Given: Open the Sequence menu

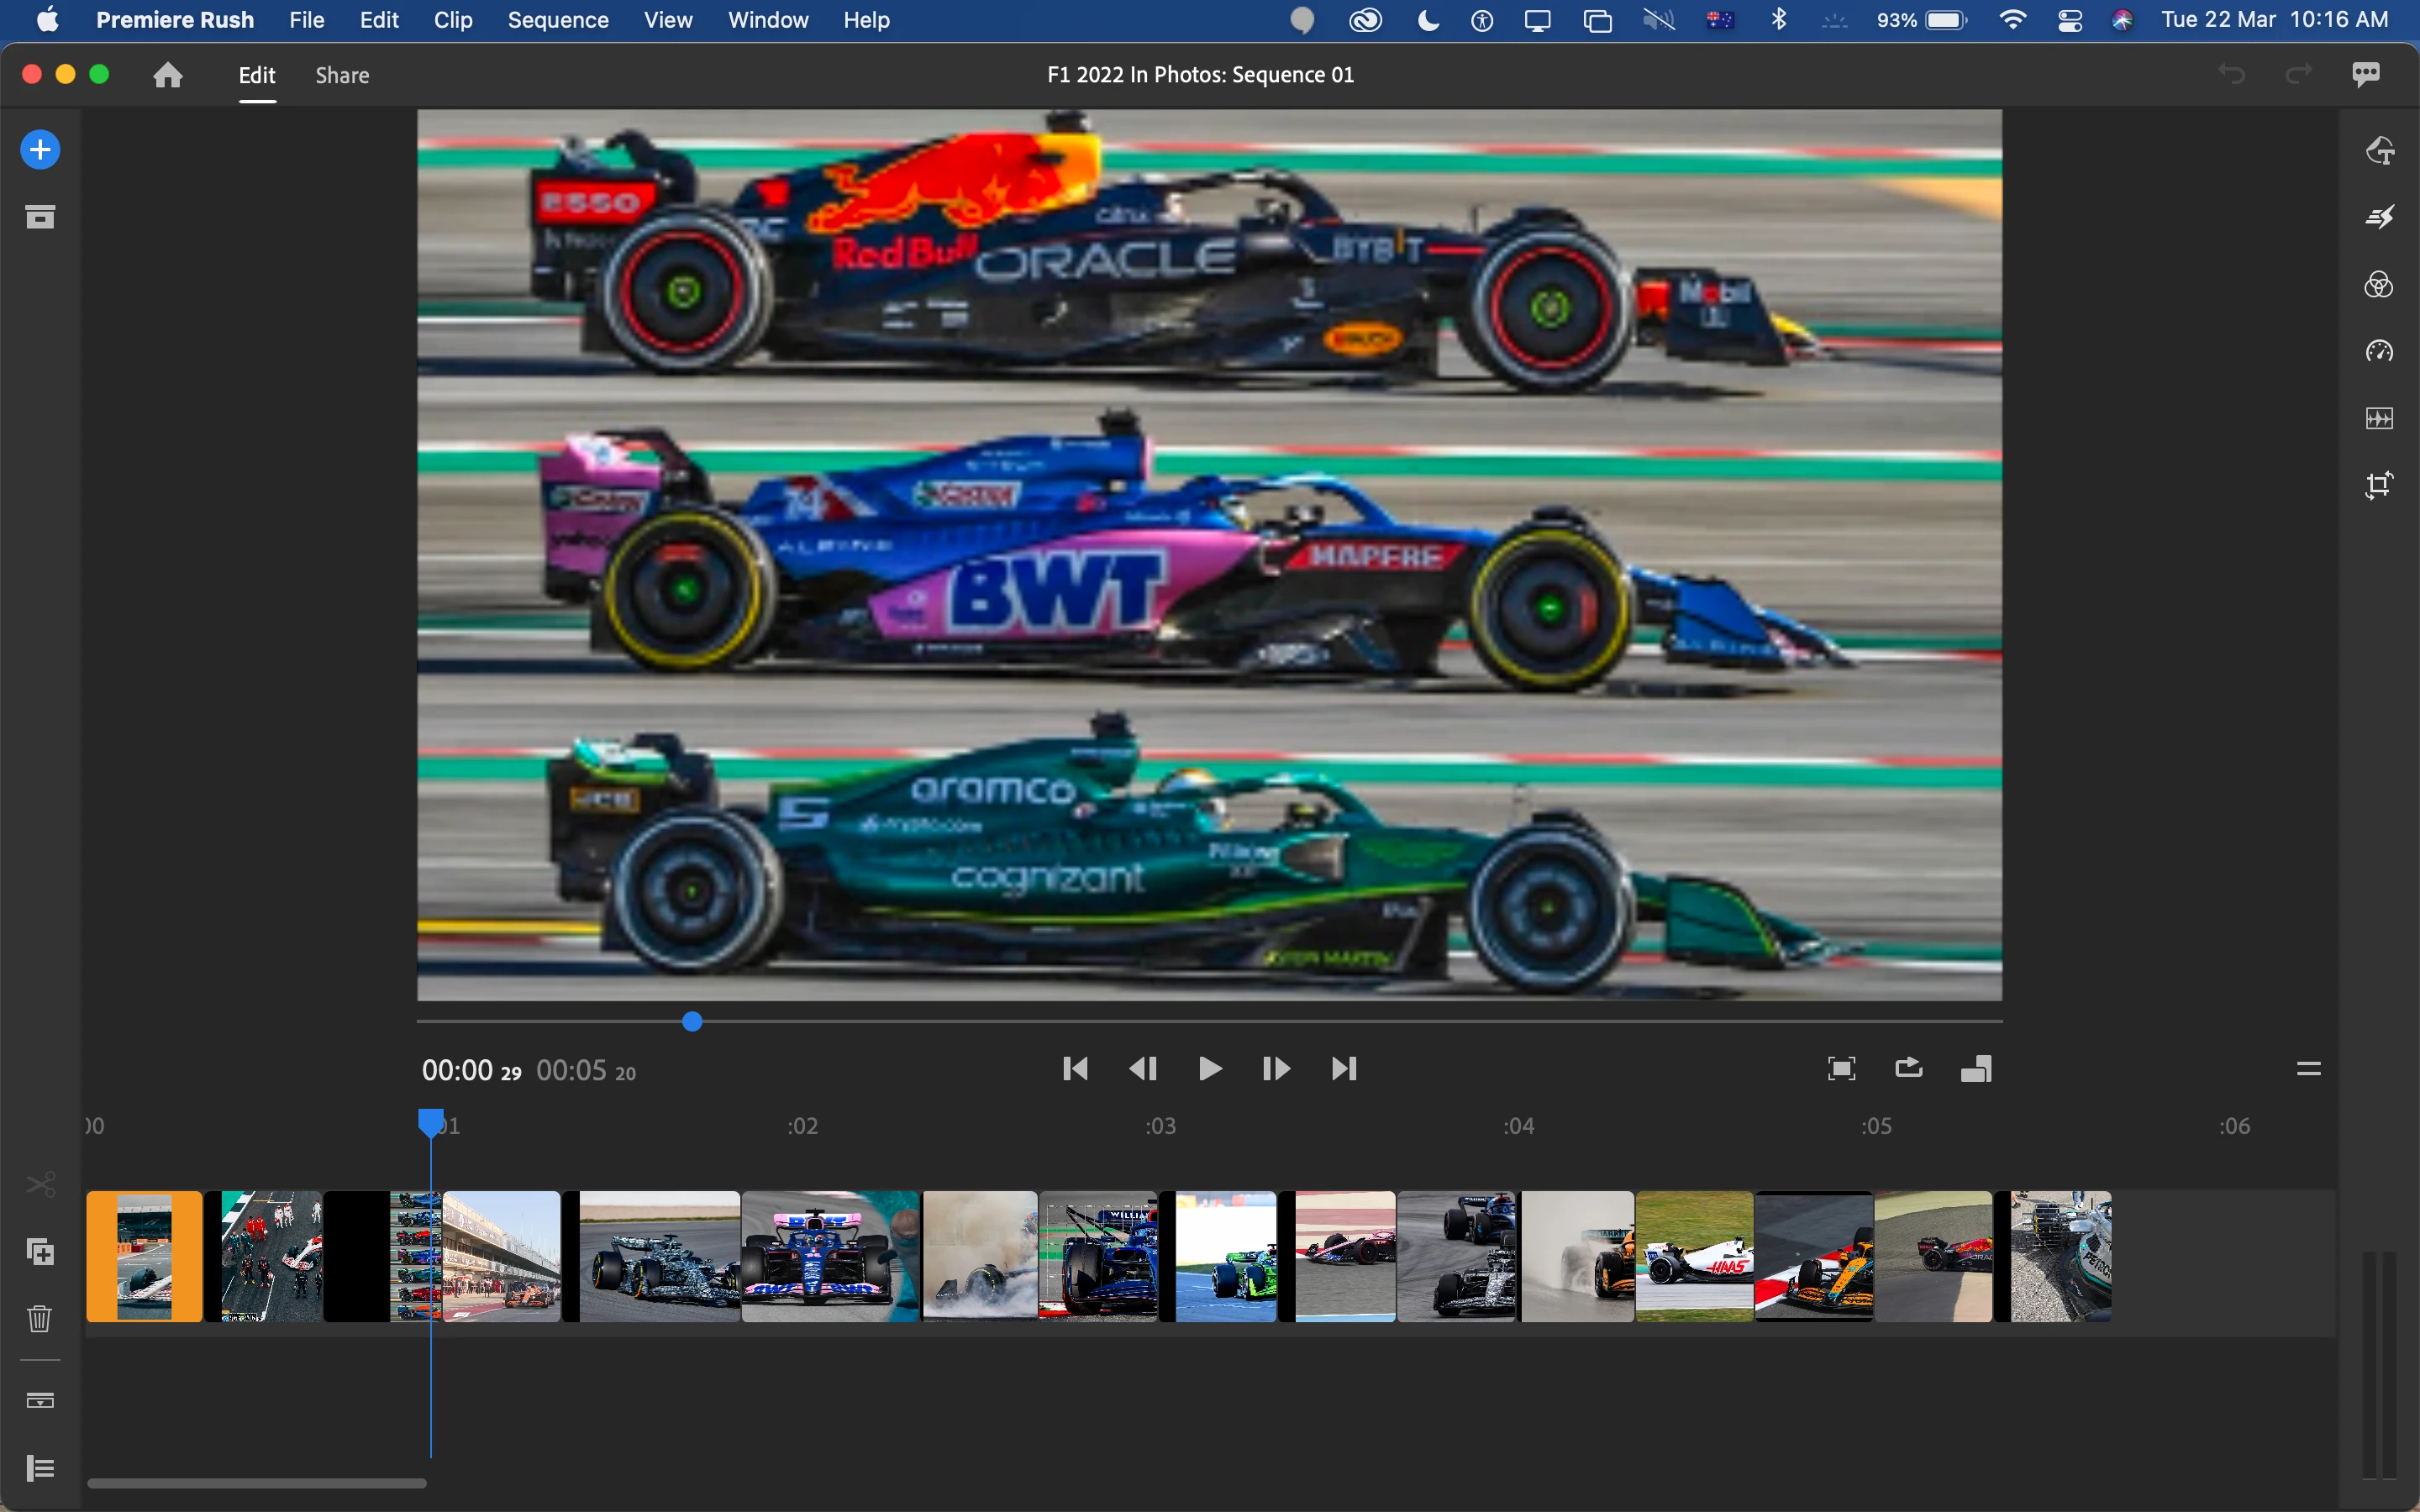Looking at the screenshot, I should pyautogui.click(x=557, y=20).
